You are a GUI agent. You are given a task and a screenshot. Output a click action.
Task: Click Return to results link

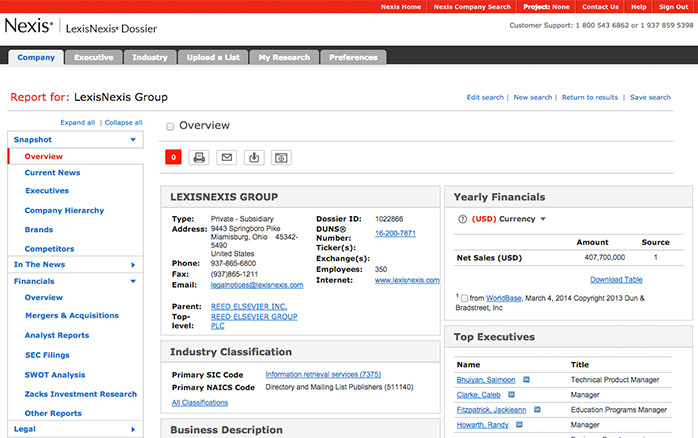590,97
